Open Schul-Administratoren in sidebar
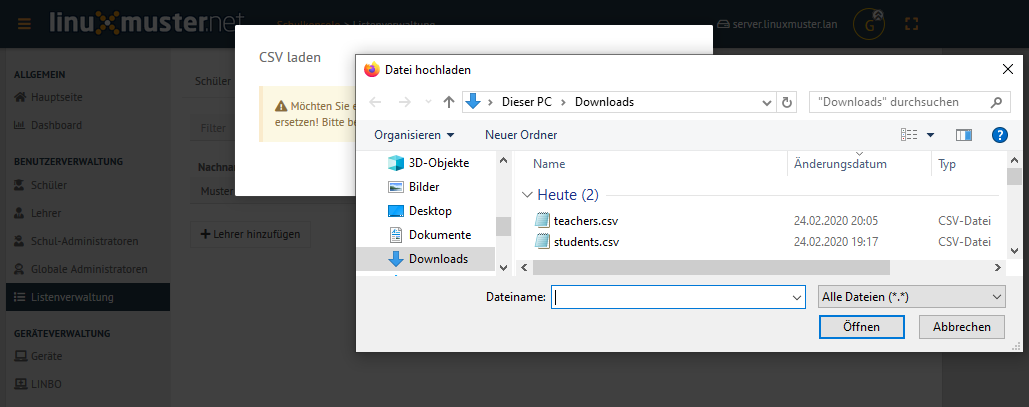 [76, 241]
